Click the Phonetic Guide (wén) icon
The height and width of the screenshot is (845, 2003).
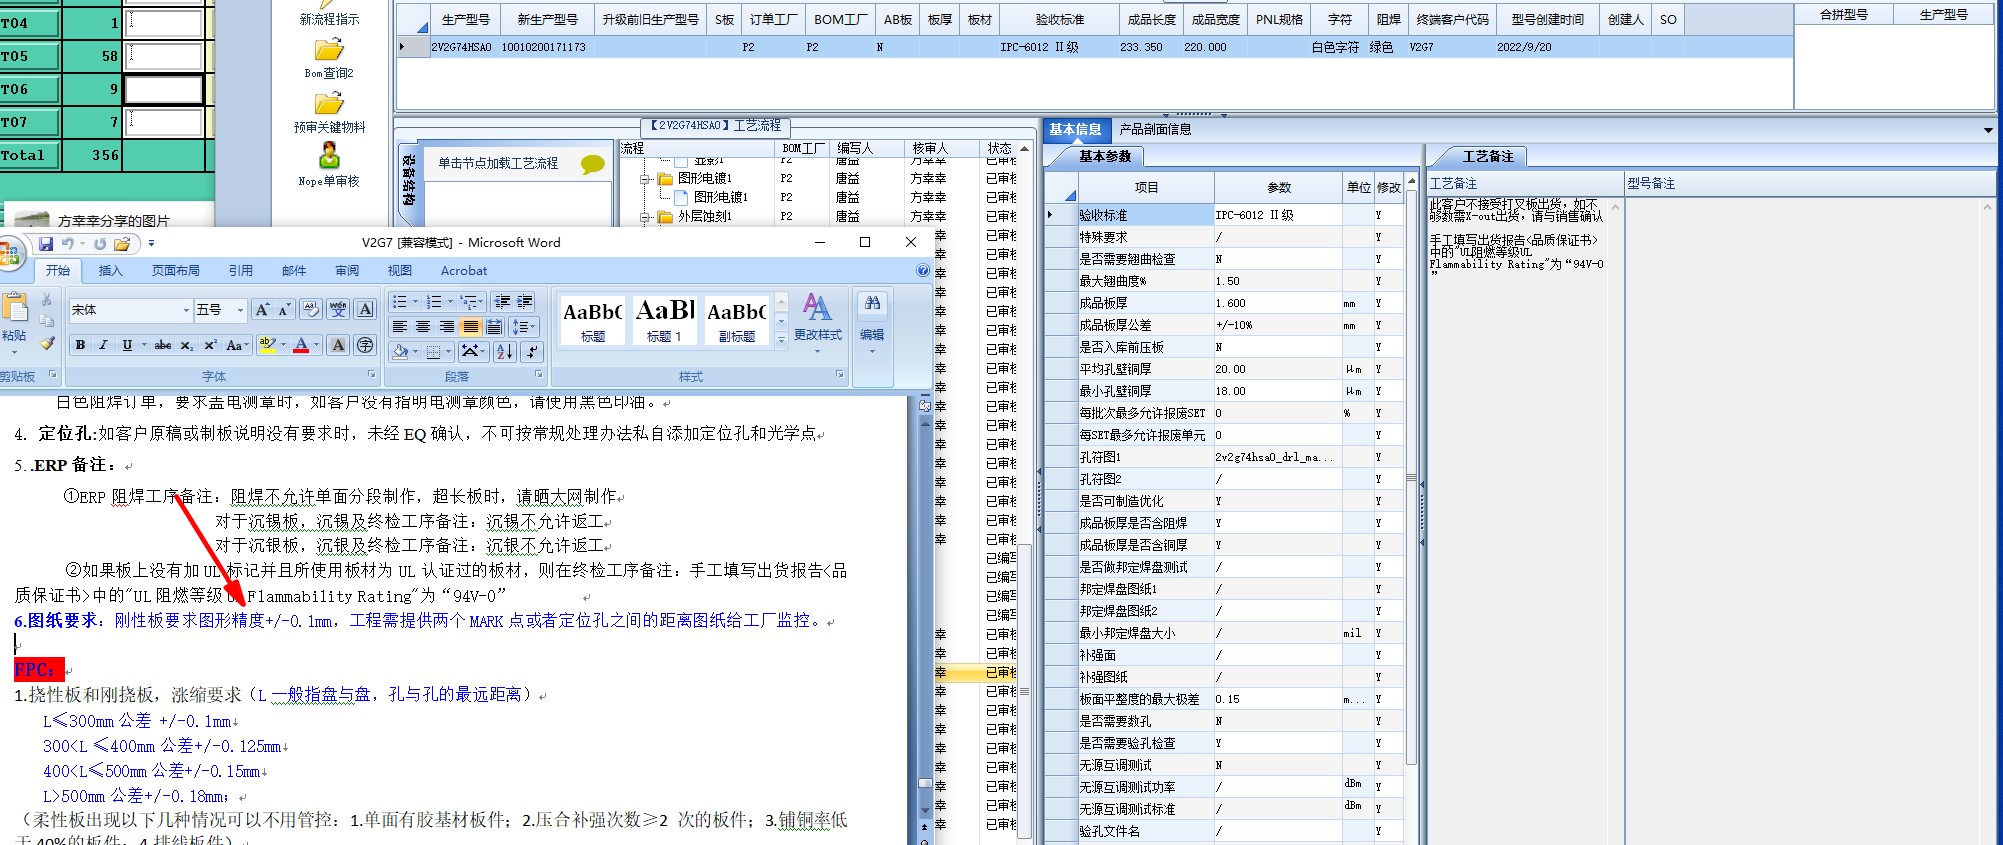338,310
